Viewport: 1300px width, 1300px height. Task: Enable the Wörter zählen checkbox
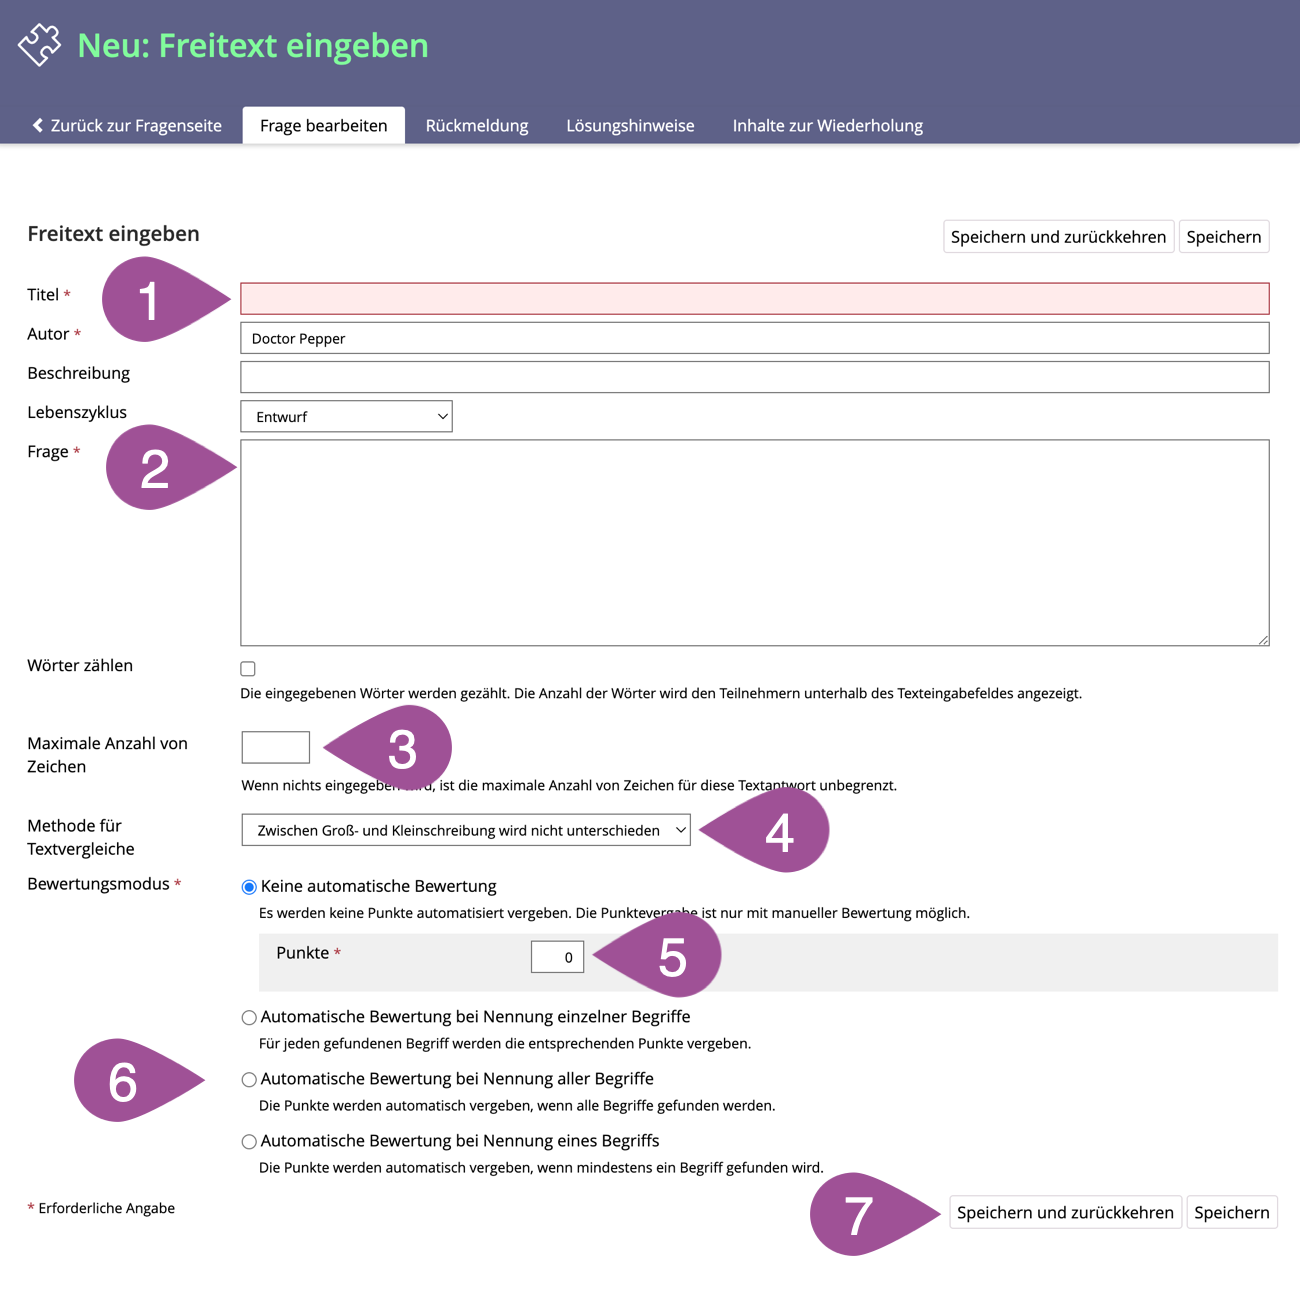click(248, 669)
